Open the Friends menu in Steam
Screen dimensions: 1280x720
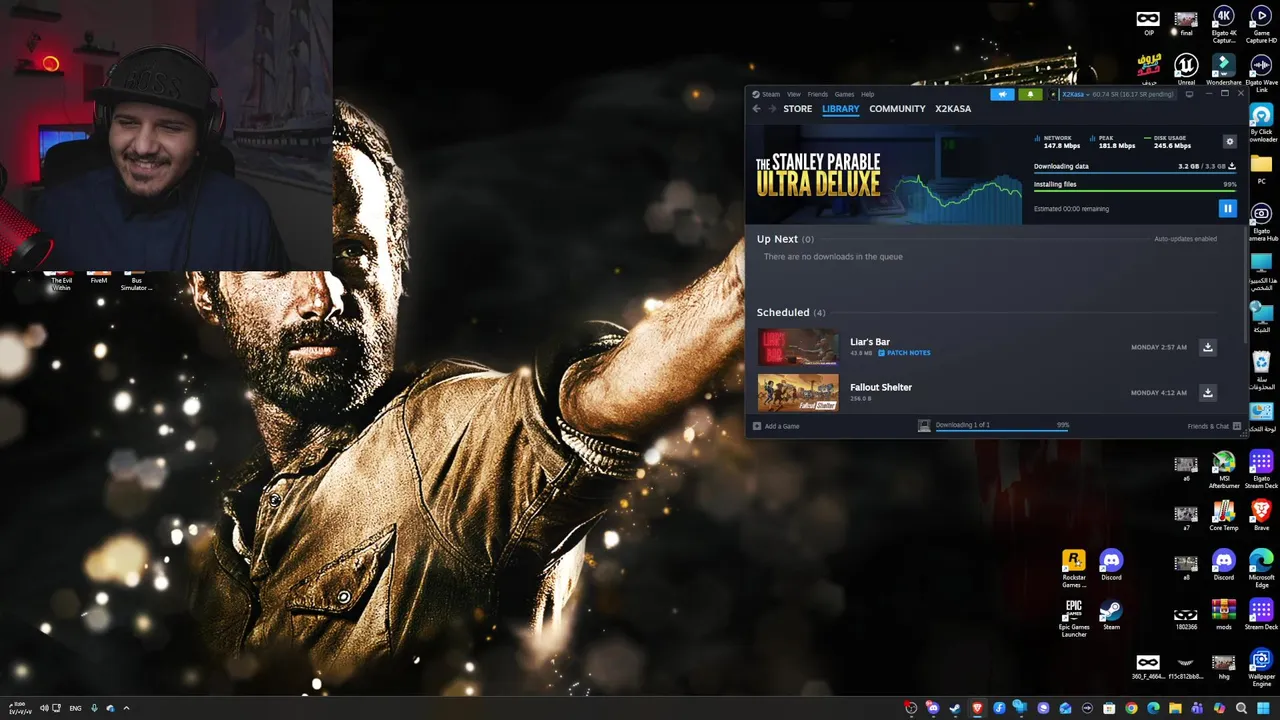(x=818, y=94)
